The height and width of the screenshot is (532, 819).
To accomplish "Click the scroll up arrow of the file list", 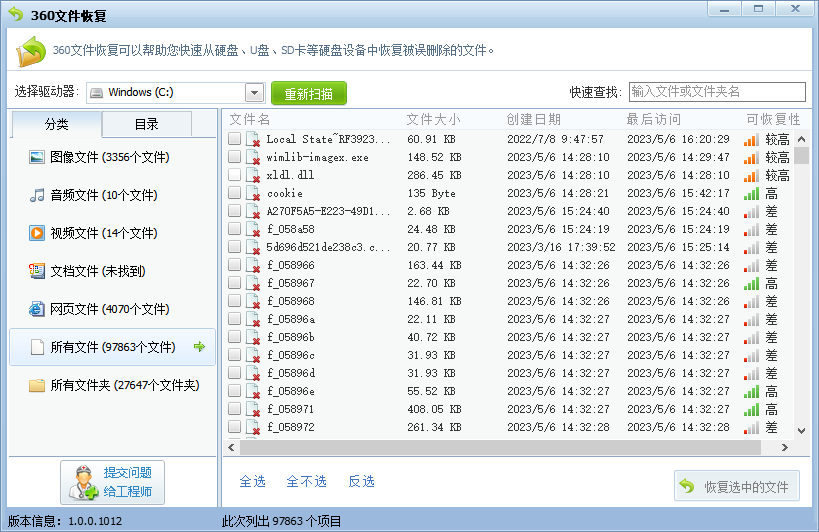I will [801, 139].
